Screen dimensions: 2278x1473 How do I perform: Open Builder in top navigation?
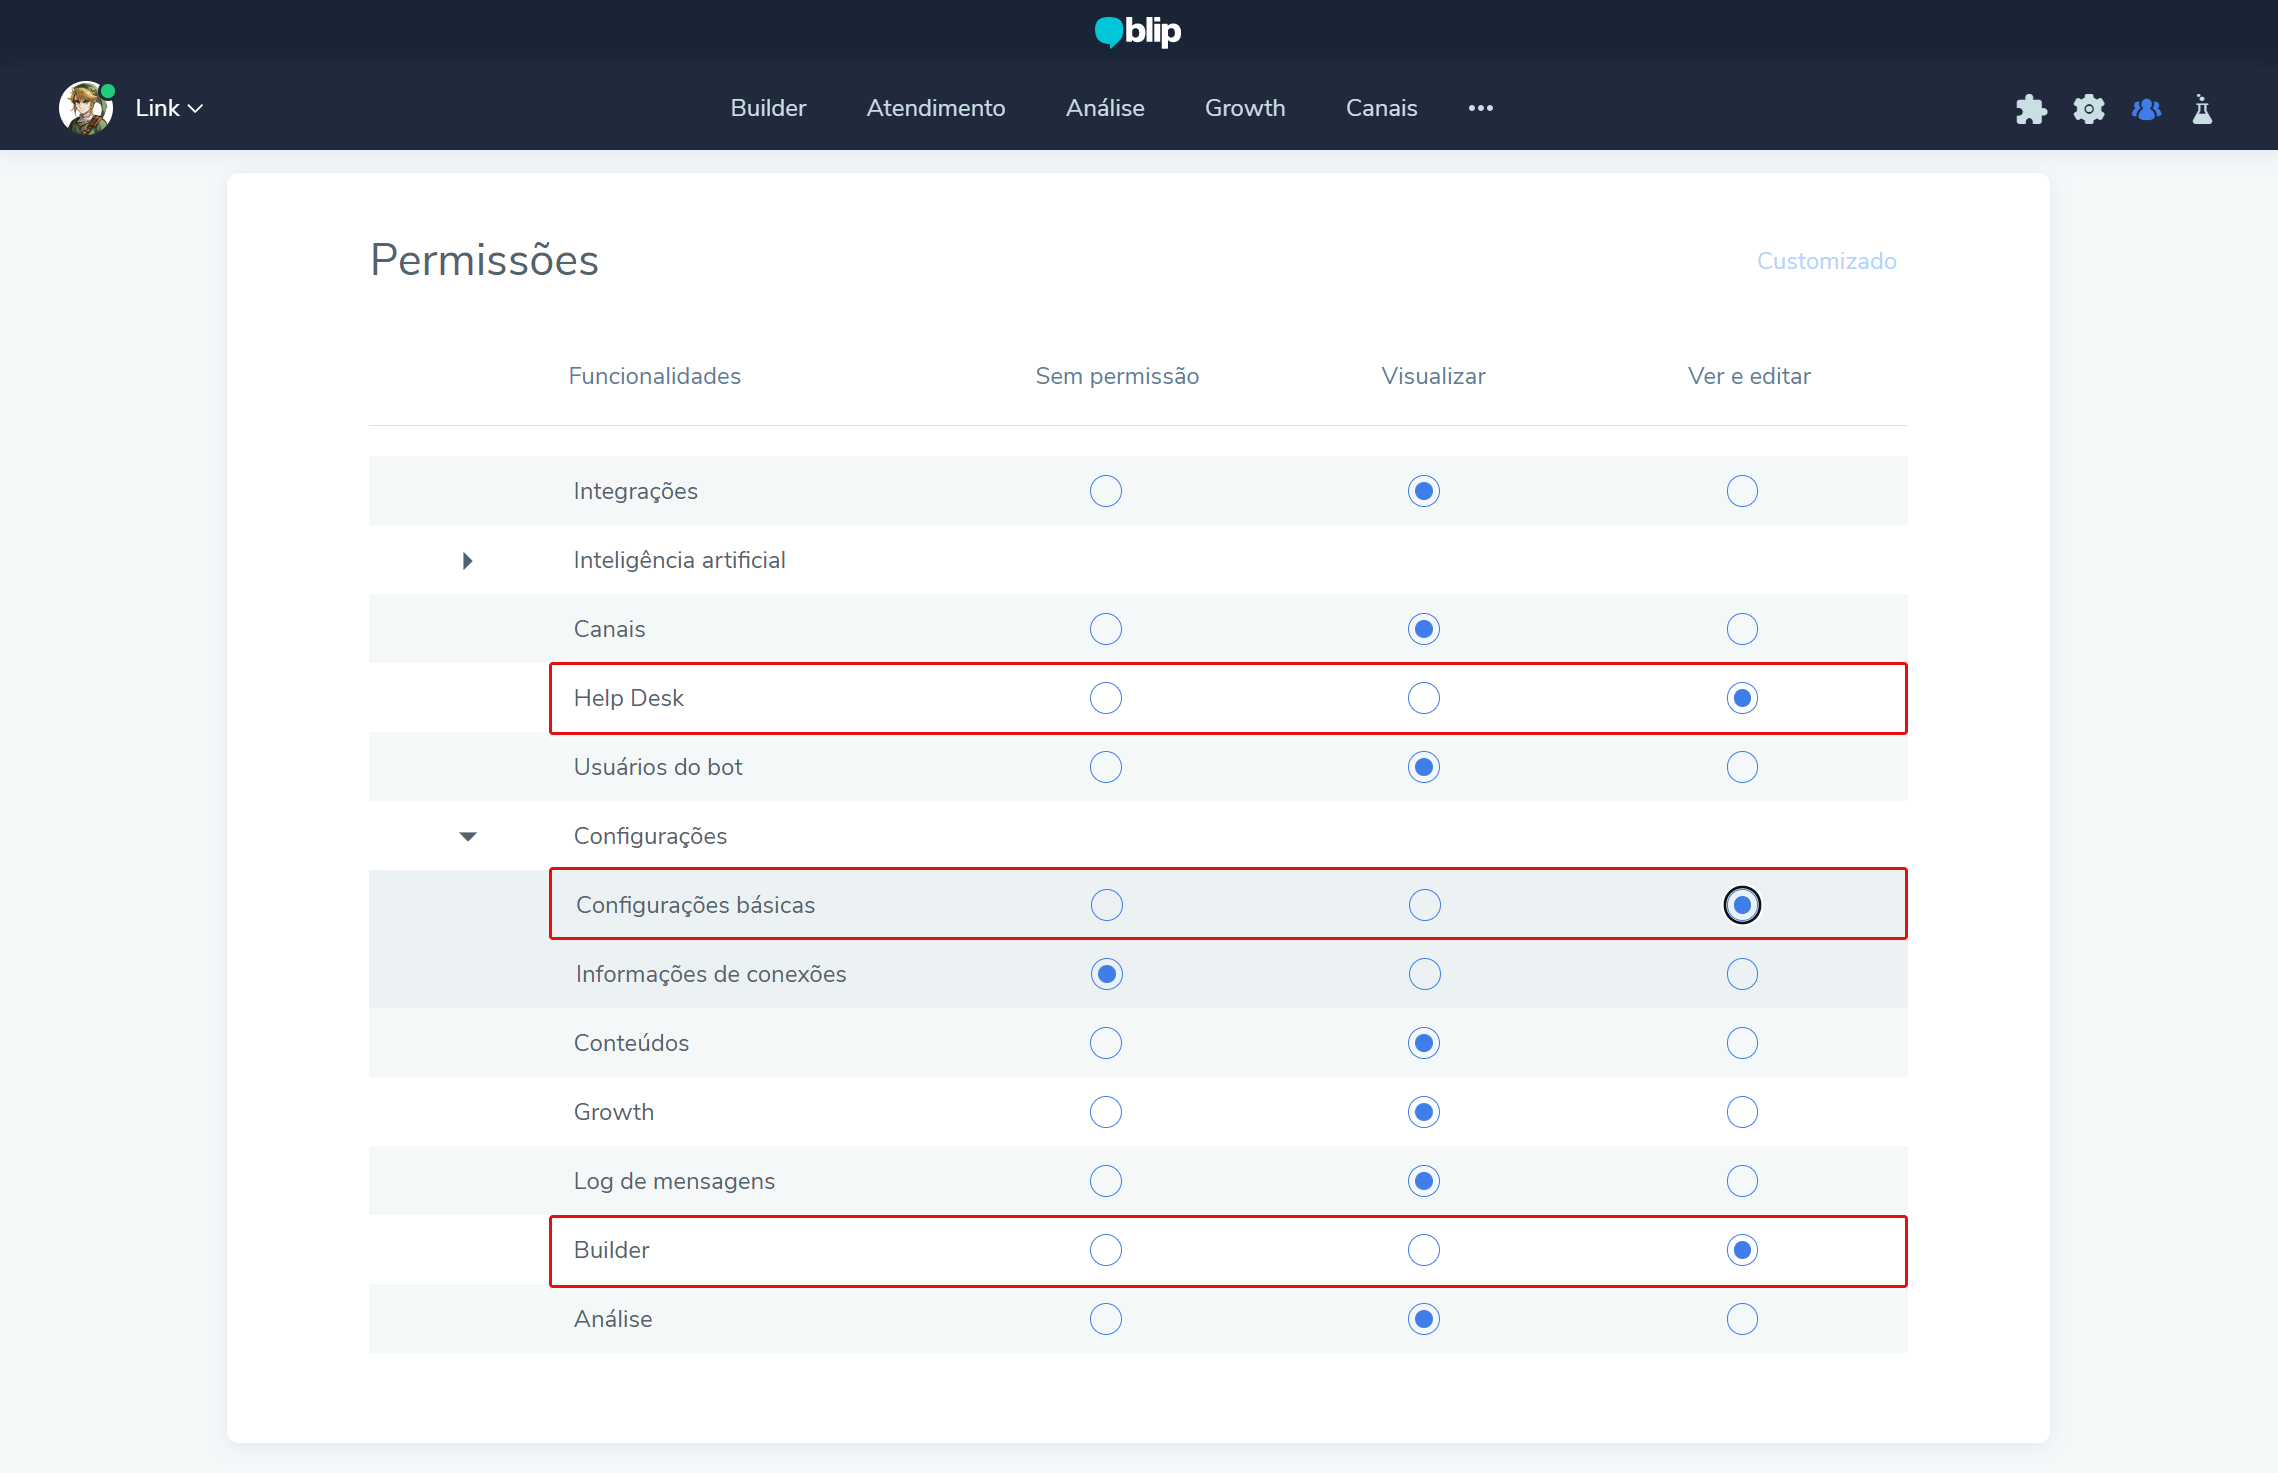click(x=767, y=108)
